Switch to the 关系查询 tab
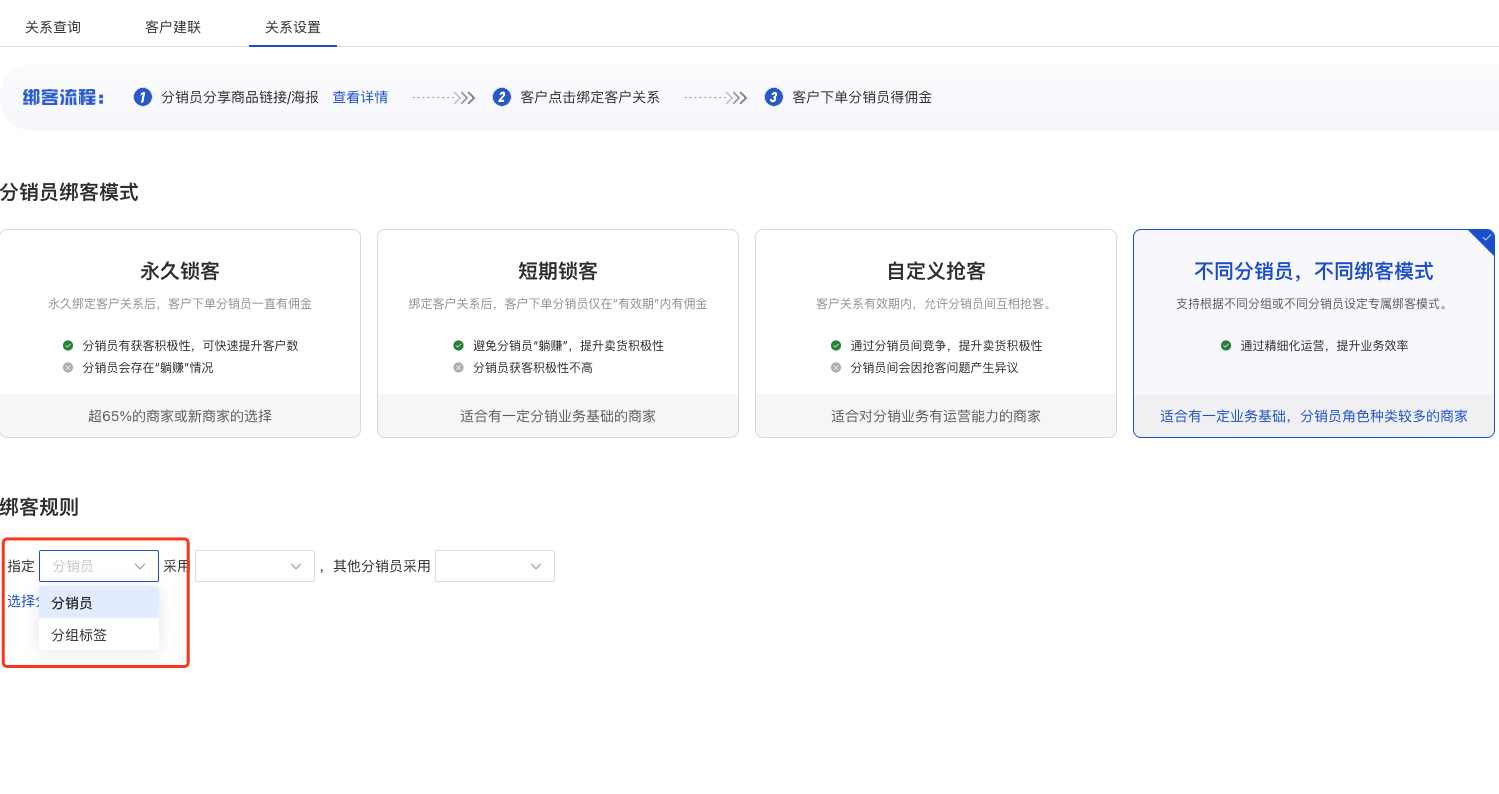 [53, 27]
